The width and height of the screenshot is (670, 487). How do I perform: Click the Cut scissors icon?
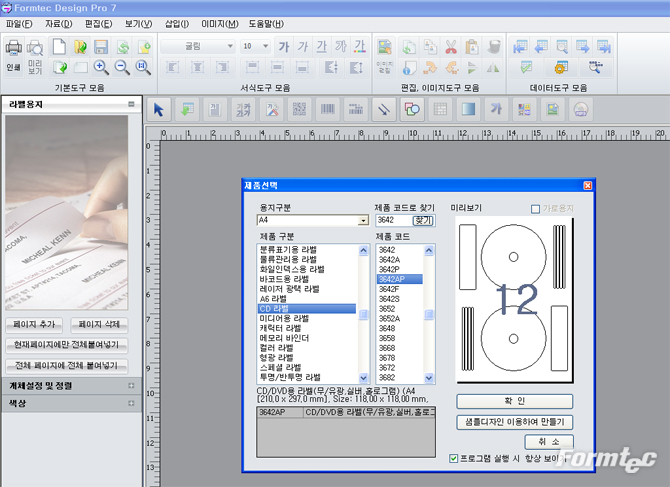tap(451, 47)
